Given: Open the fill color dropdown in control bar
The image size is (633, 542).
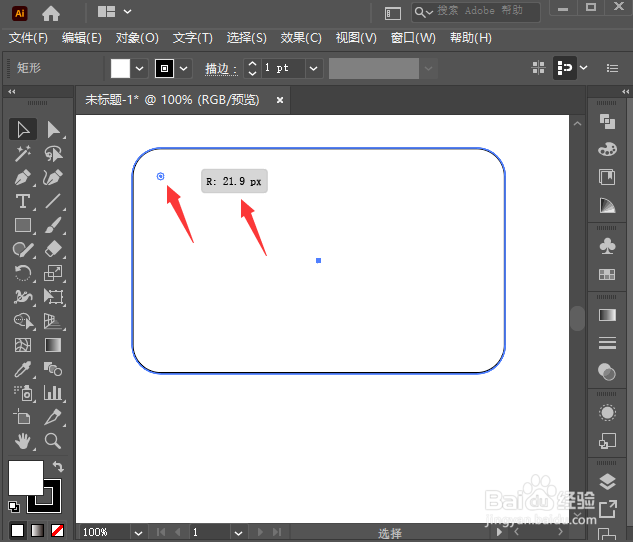Looking at the screenshot, I should pos(139,69).
